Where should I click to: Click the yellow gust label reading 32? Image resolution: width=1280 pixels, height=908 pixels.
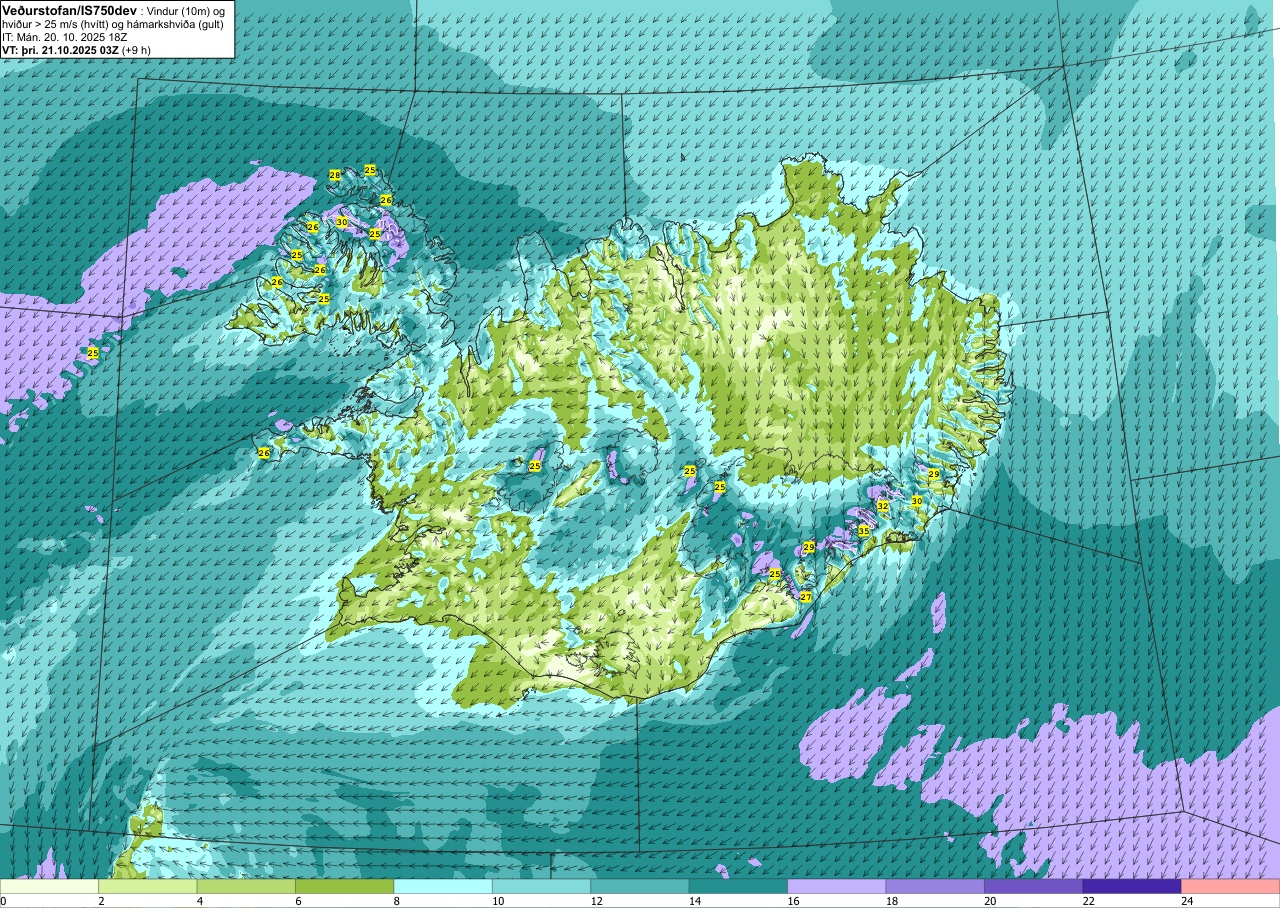[882, 506]
